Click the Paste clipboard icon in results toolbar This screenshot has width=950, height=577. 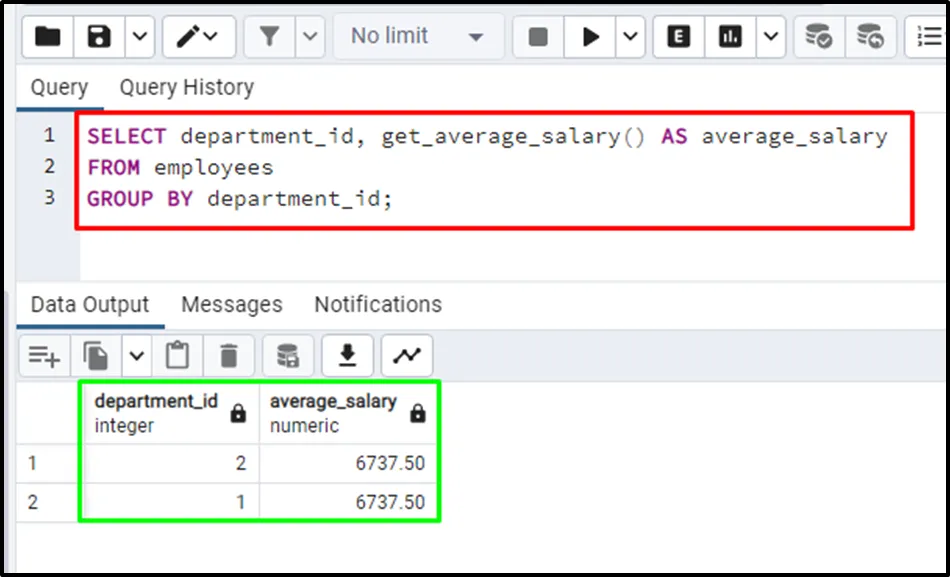pos(177,355)
